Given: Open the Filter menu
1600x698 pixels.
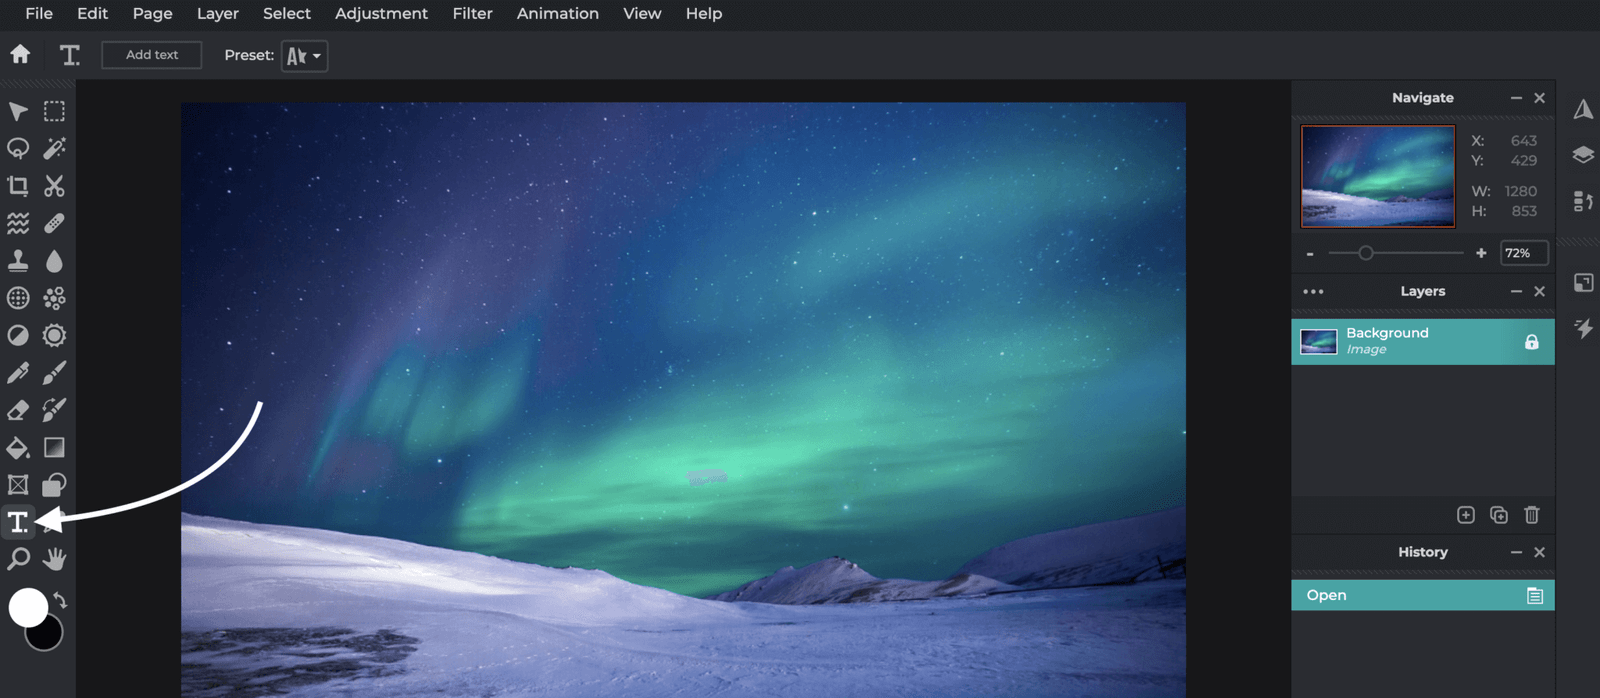Looking at the screenshot, I should (472, 14).
